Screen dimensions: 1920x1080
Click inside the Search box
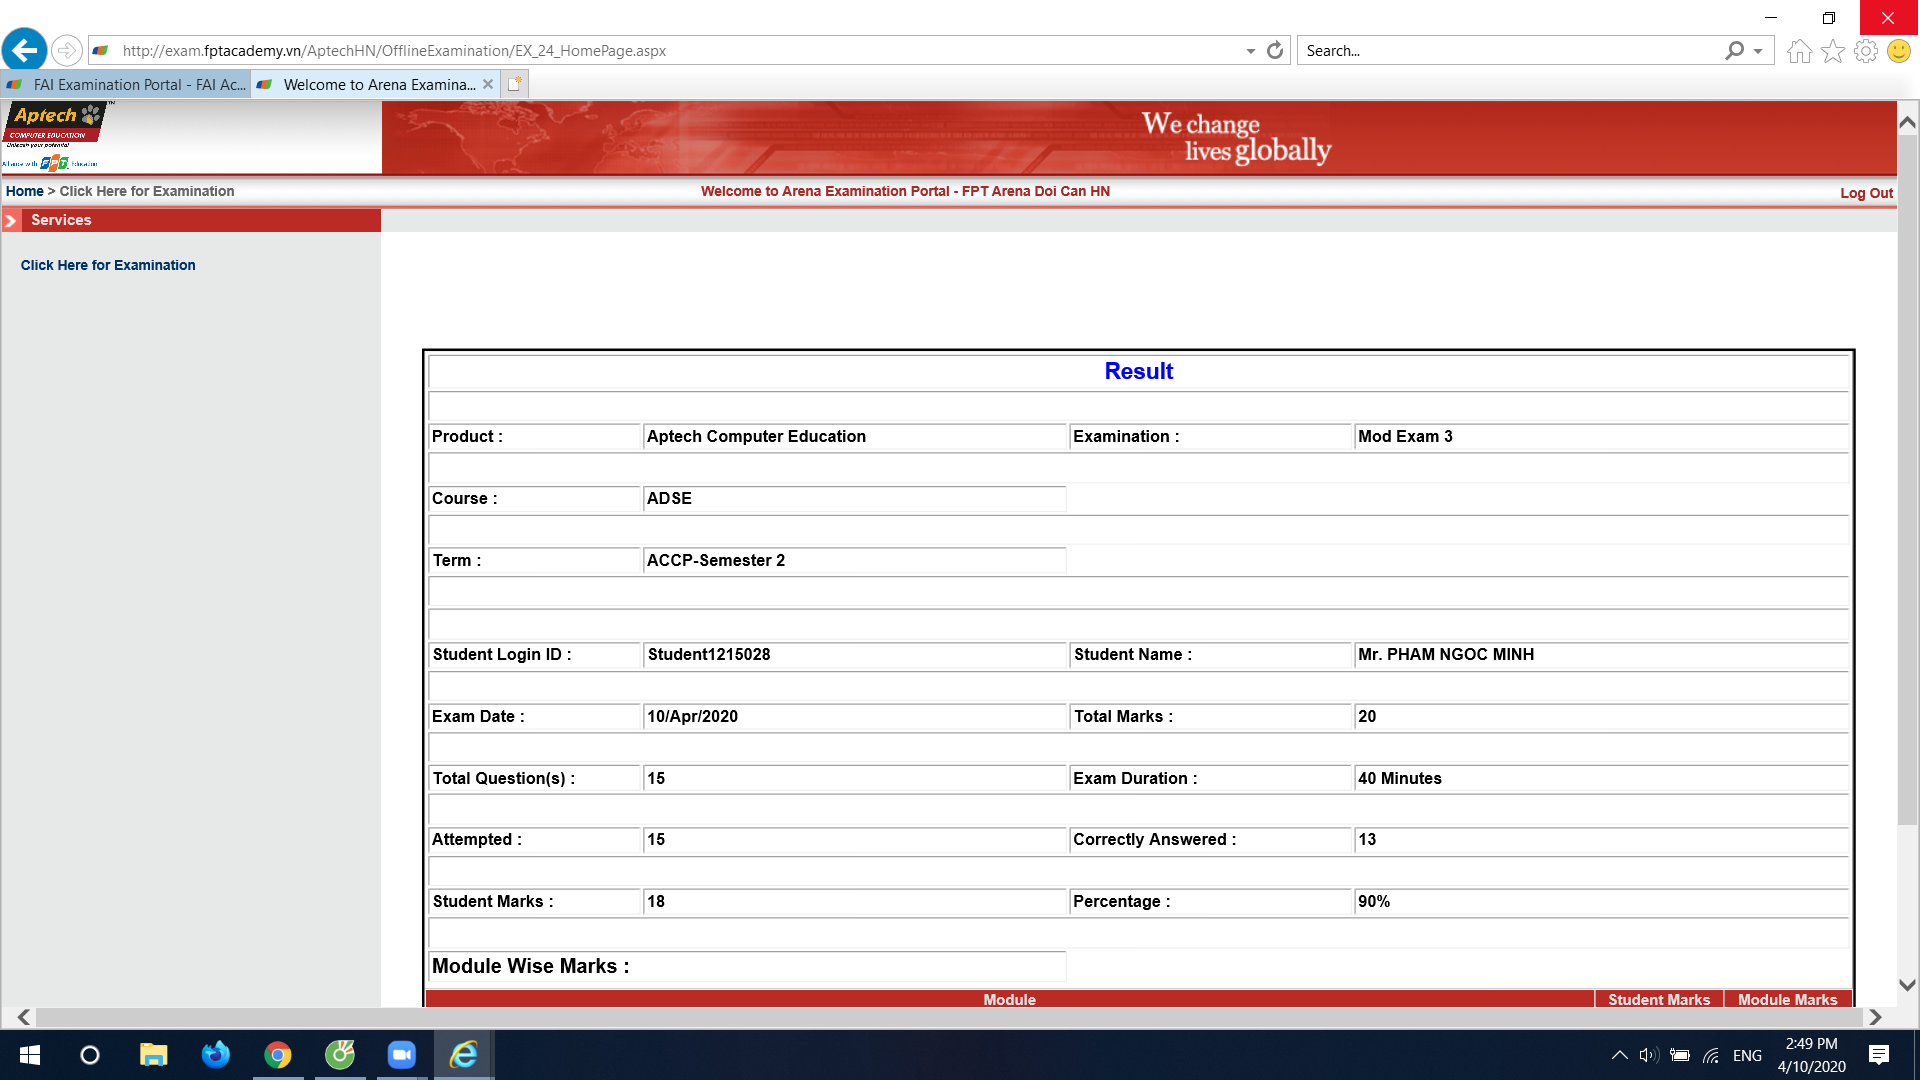[1510, 51]
